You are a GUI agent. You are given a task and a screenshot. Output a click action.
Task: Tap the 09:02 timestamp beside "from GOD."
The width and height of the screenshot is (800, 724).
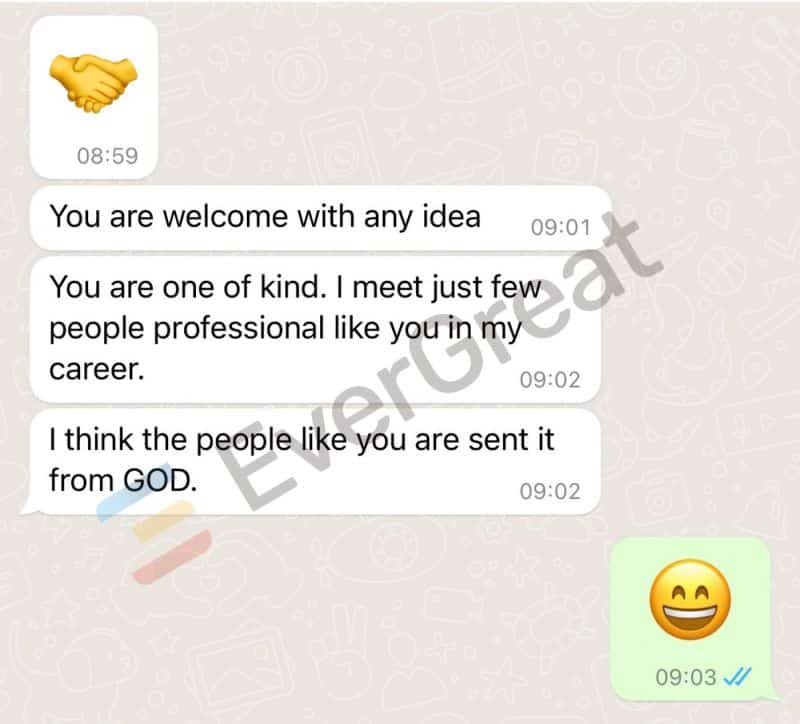550,491
